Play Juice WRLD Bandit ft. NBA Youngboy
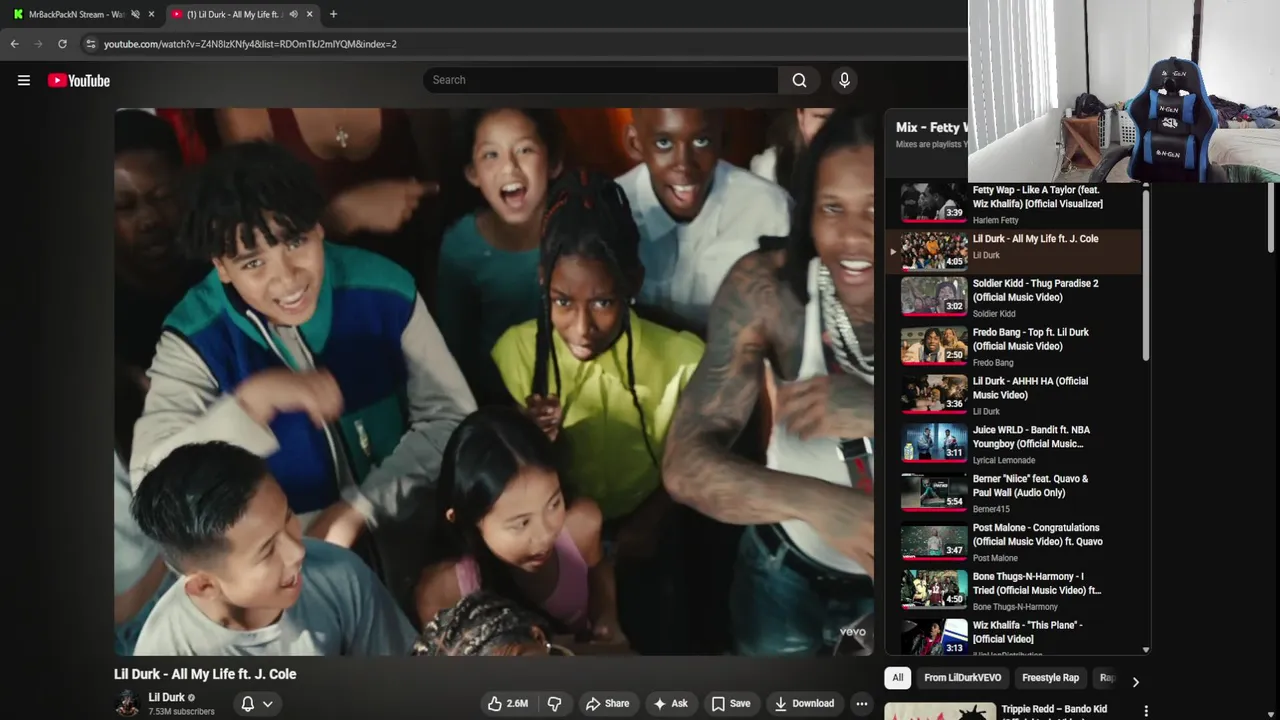The height and width of the screenshot is (720, 1280). click(x=1013, y=444)
